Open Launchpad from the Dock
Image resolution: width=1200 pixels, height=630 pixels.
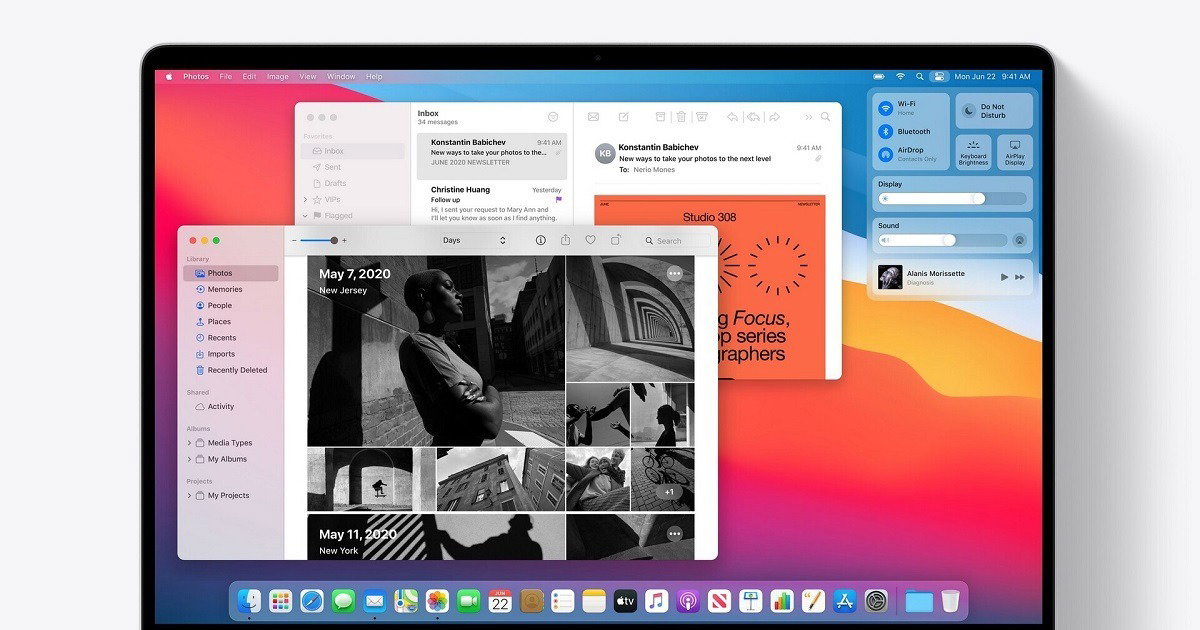(x=280, y=601)
